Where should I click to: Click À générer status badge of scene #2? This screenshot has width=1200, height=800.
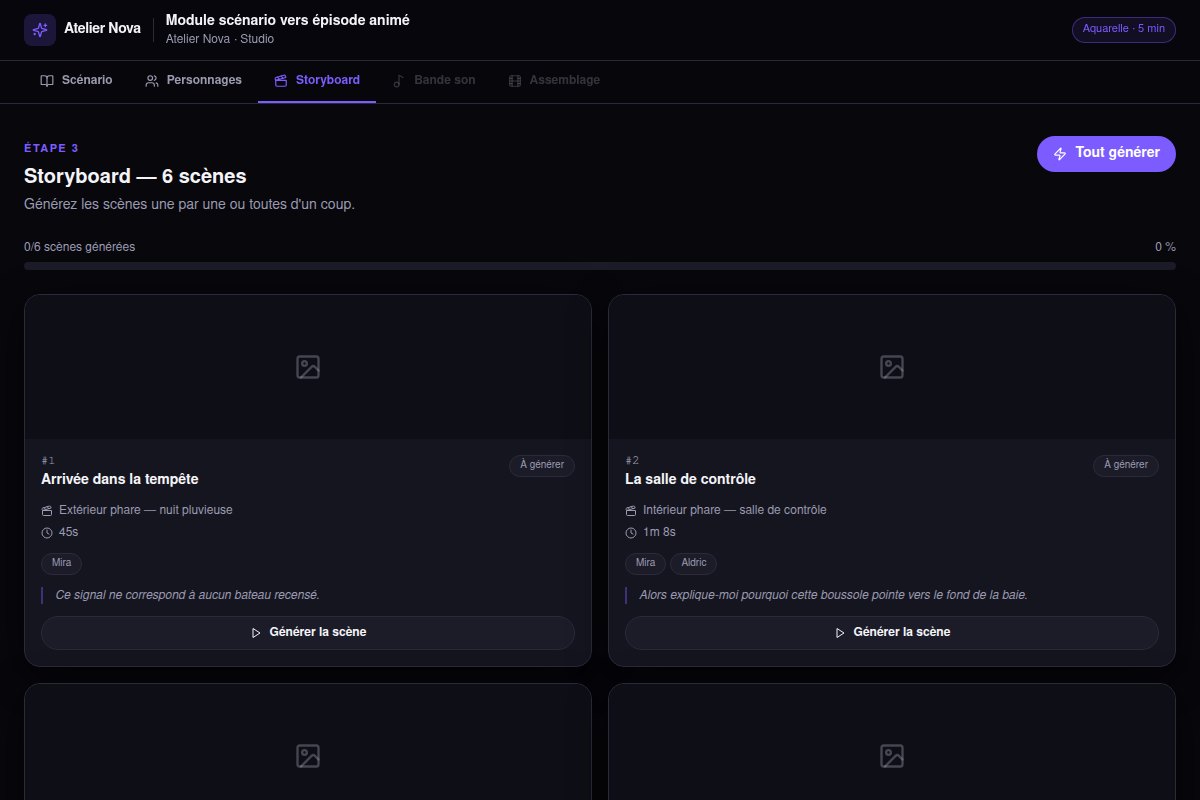pyautogui.click(x=1126, y=465)
